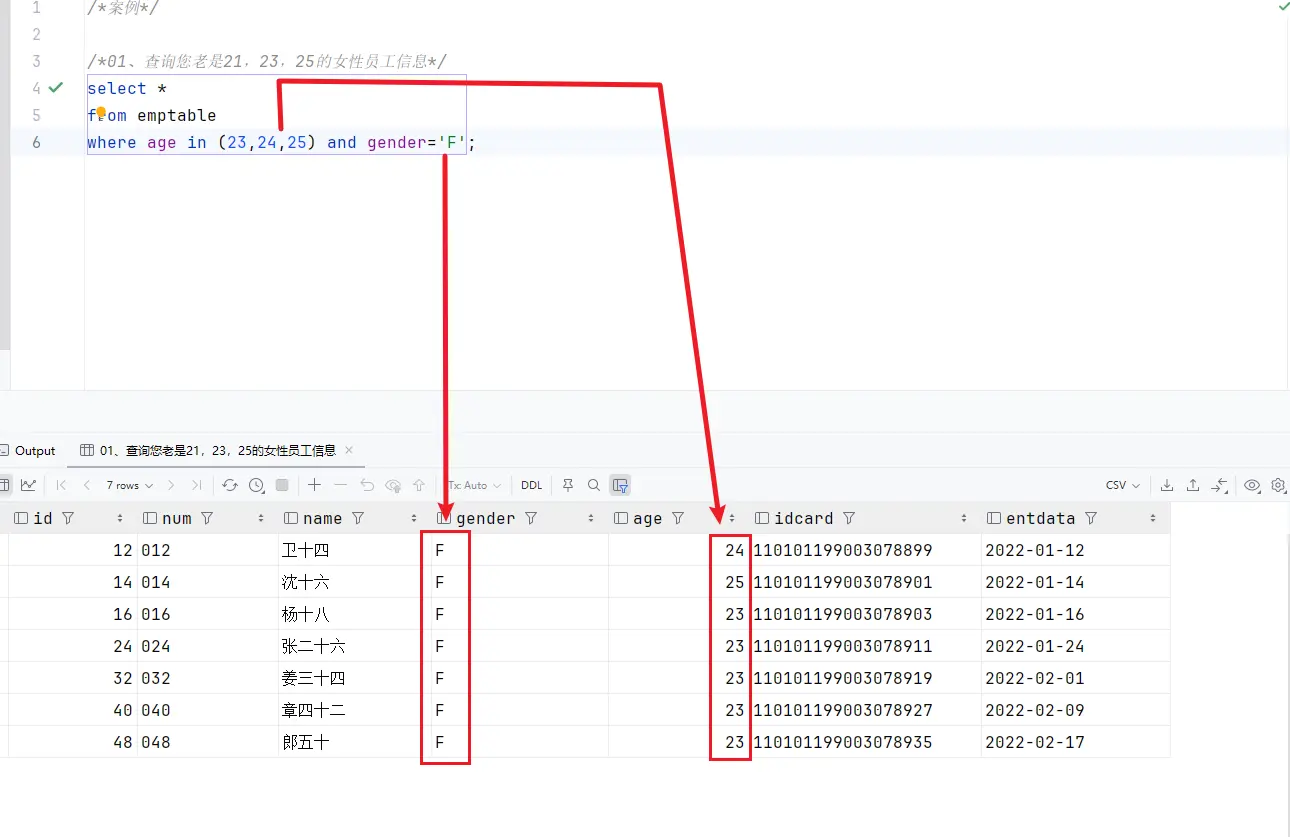Viewport: 1290px width, 837px height.
Task: Switch to the Output tab
Action: pyautogui.click(x=28, y=450)
